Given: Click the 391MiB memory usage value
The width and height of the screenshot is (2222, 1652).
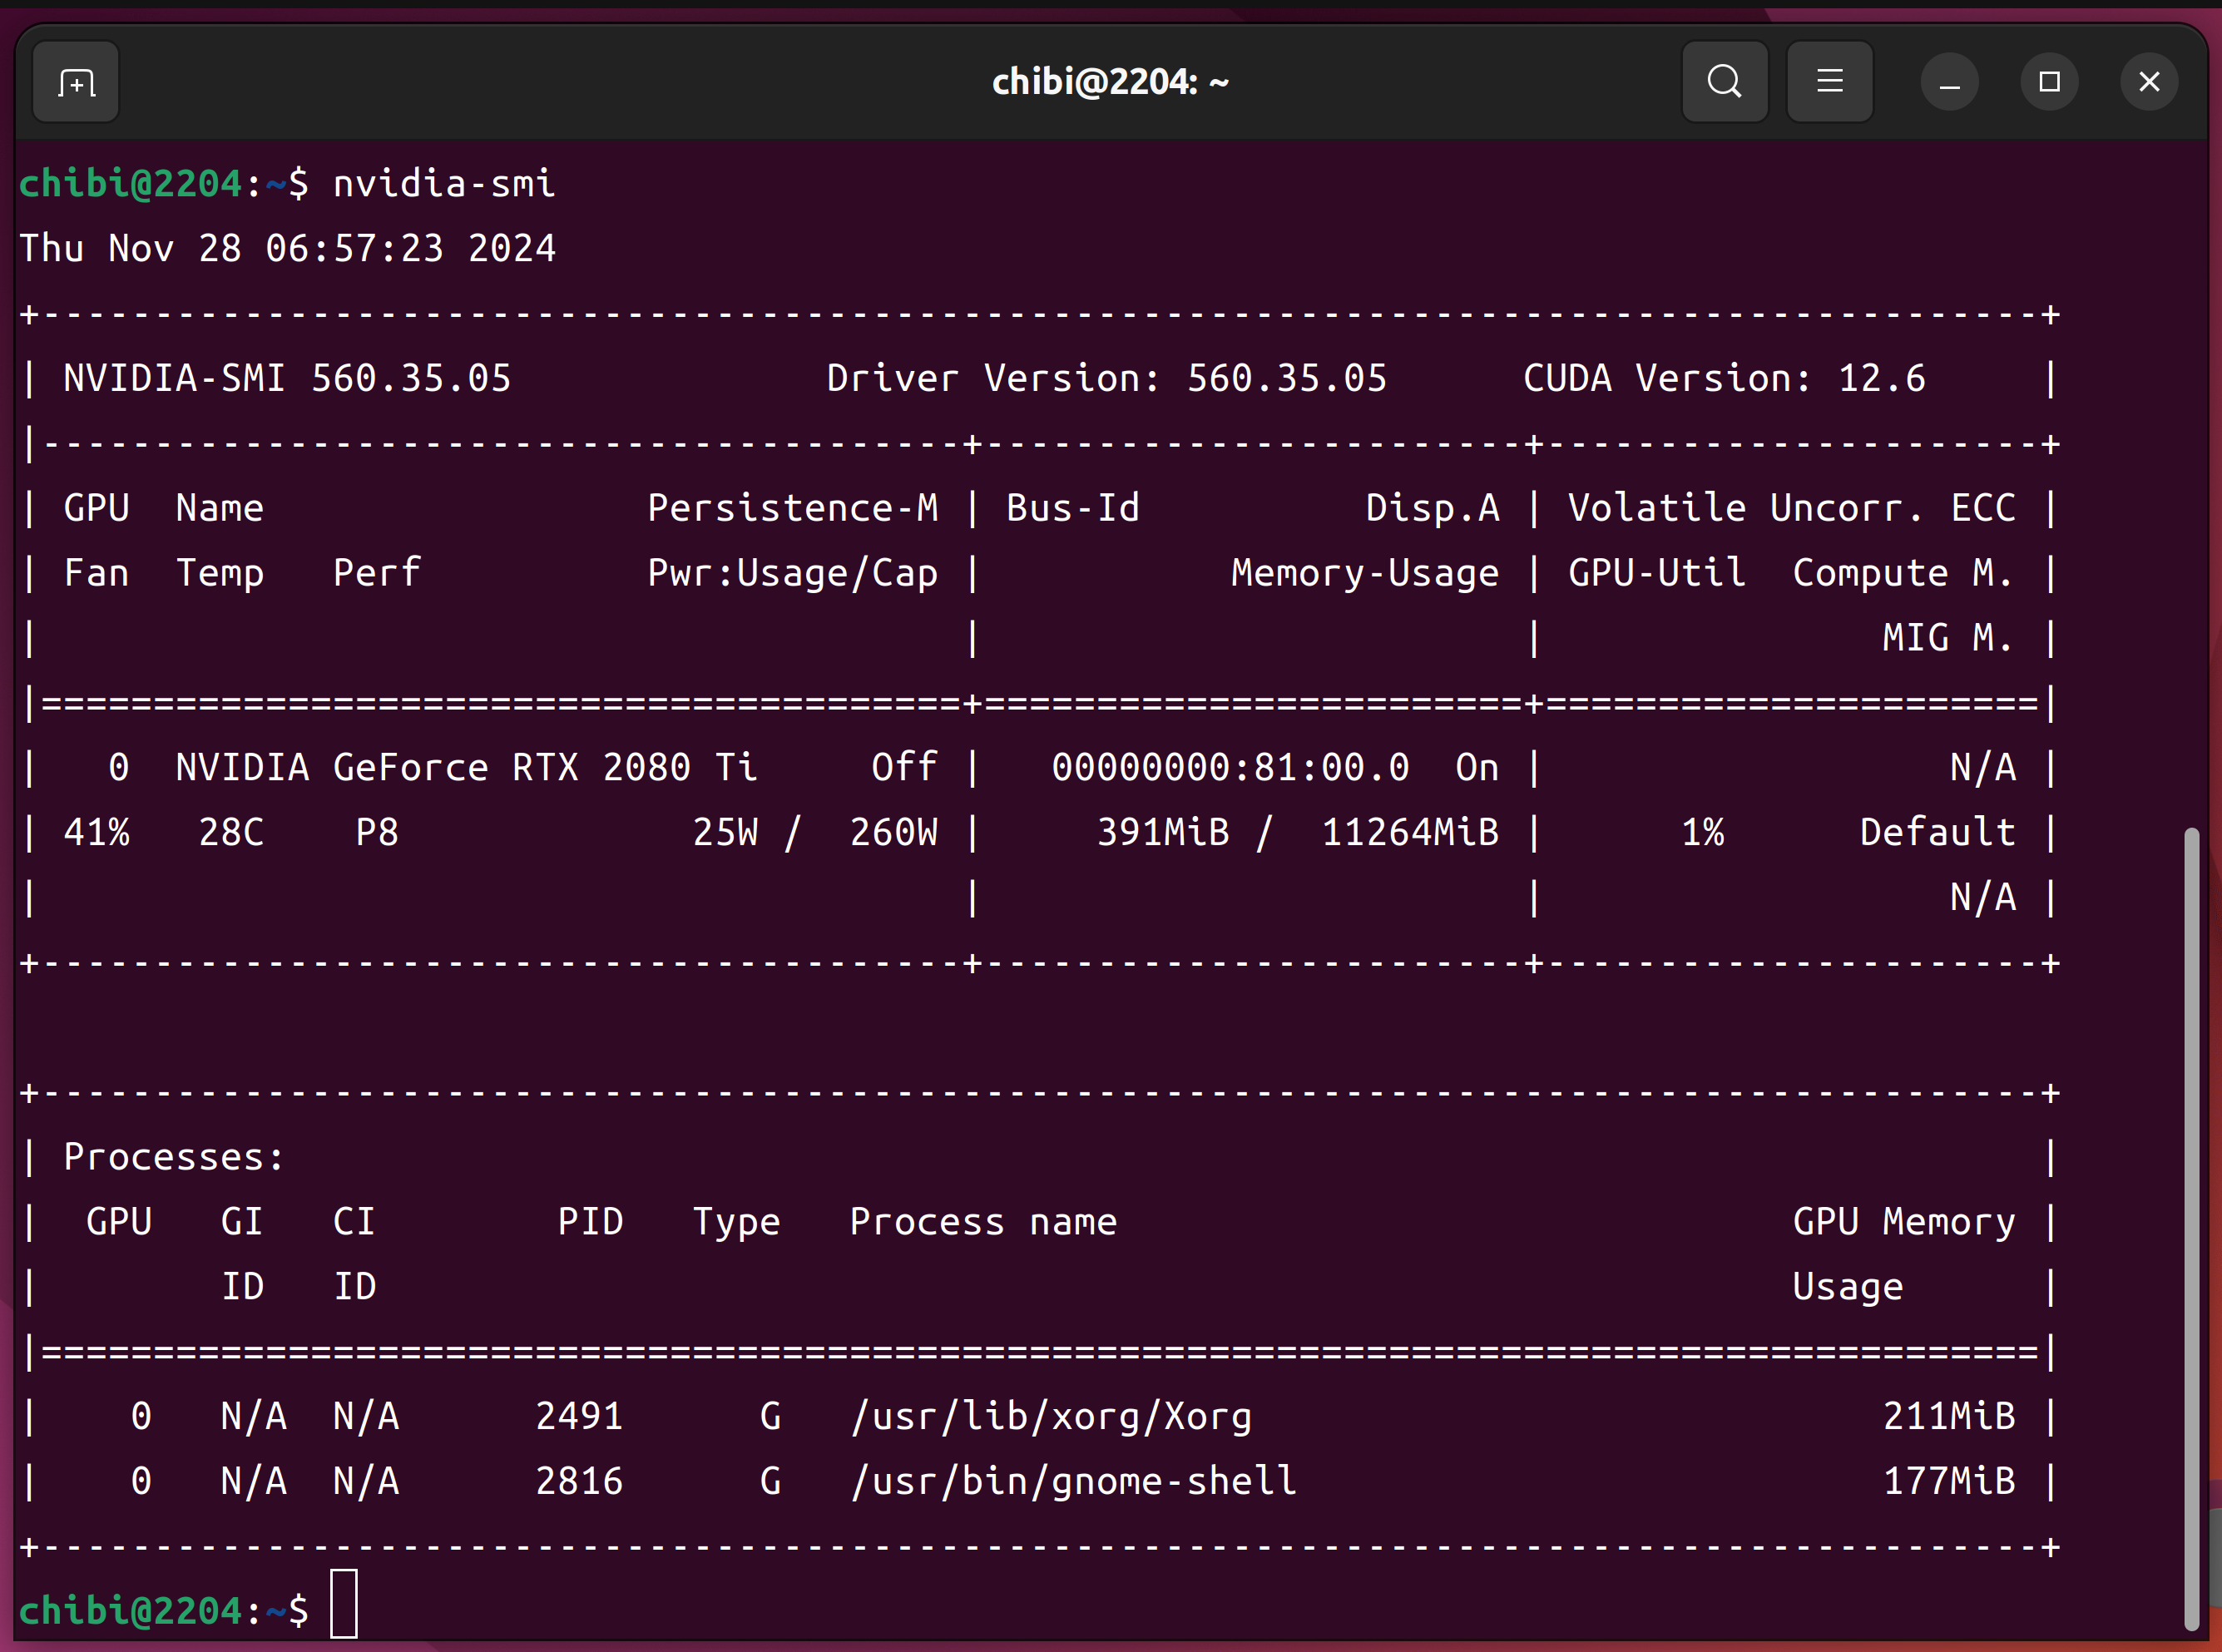Looking at the screenshot, I should pos(1163,833).
